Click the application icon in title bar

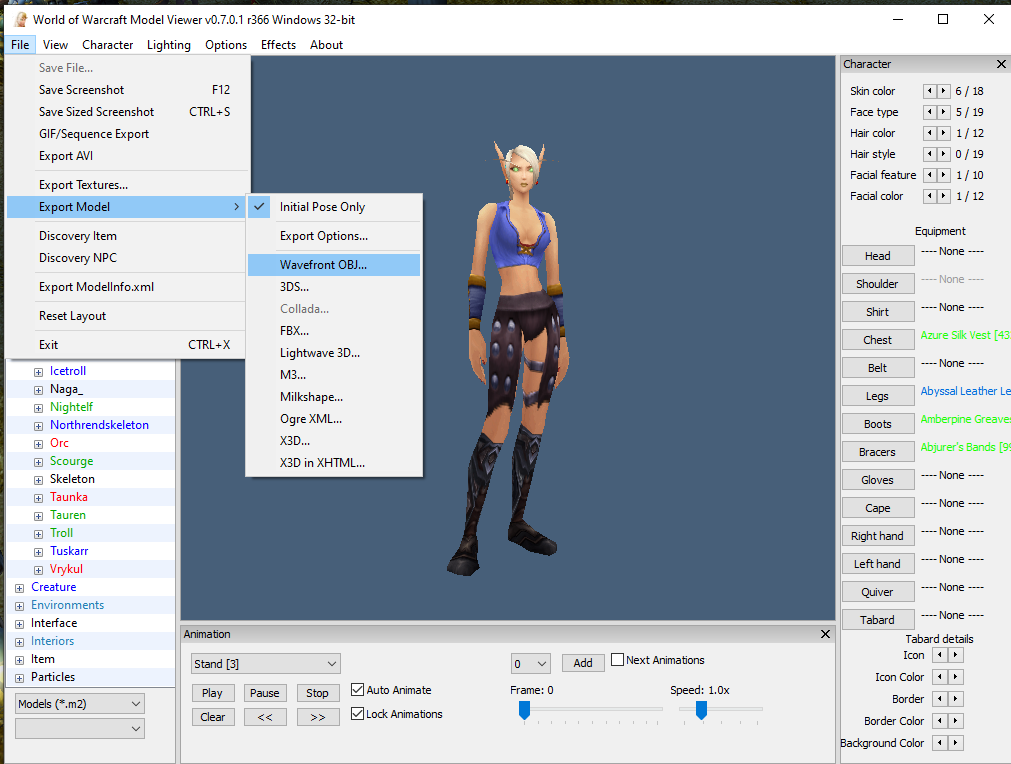click(x=20, y=19)
